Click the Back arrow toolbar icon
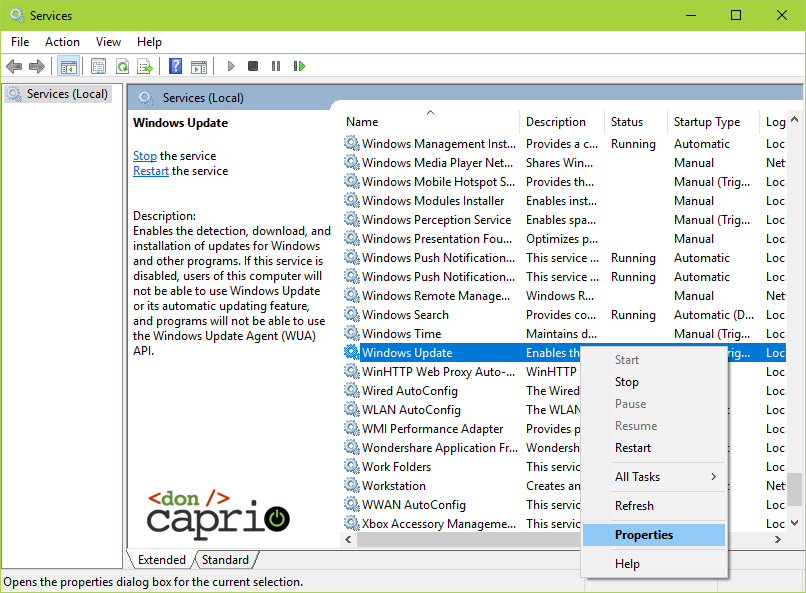Screen dimensions: 806x593 click(14, 66)
